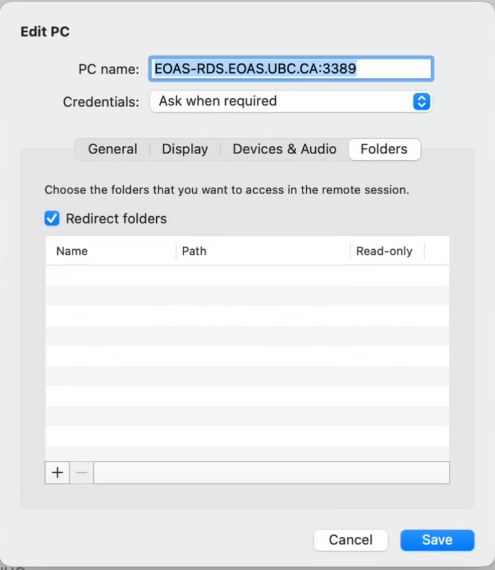This screenshot has width=495, height=570.
Task: Sort folders by the Path column header
Action: (x=263, y=251)
